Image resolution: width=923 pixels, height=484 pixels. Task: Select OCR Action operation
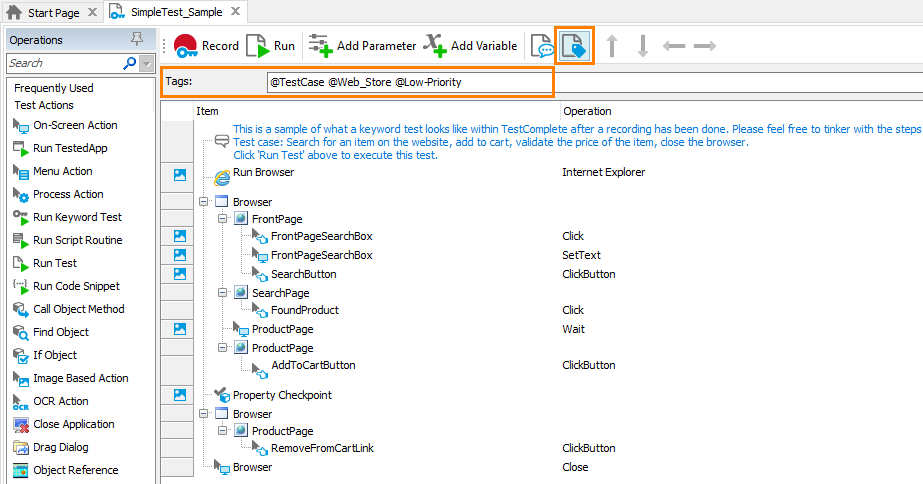coord(60,401)
